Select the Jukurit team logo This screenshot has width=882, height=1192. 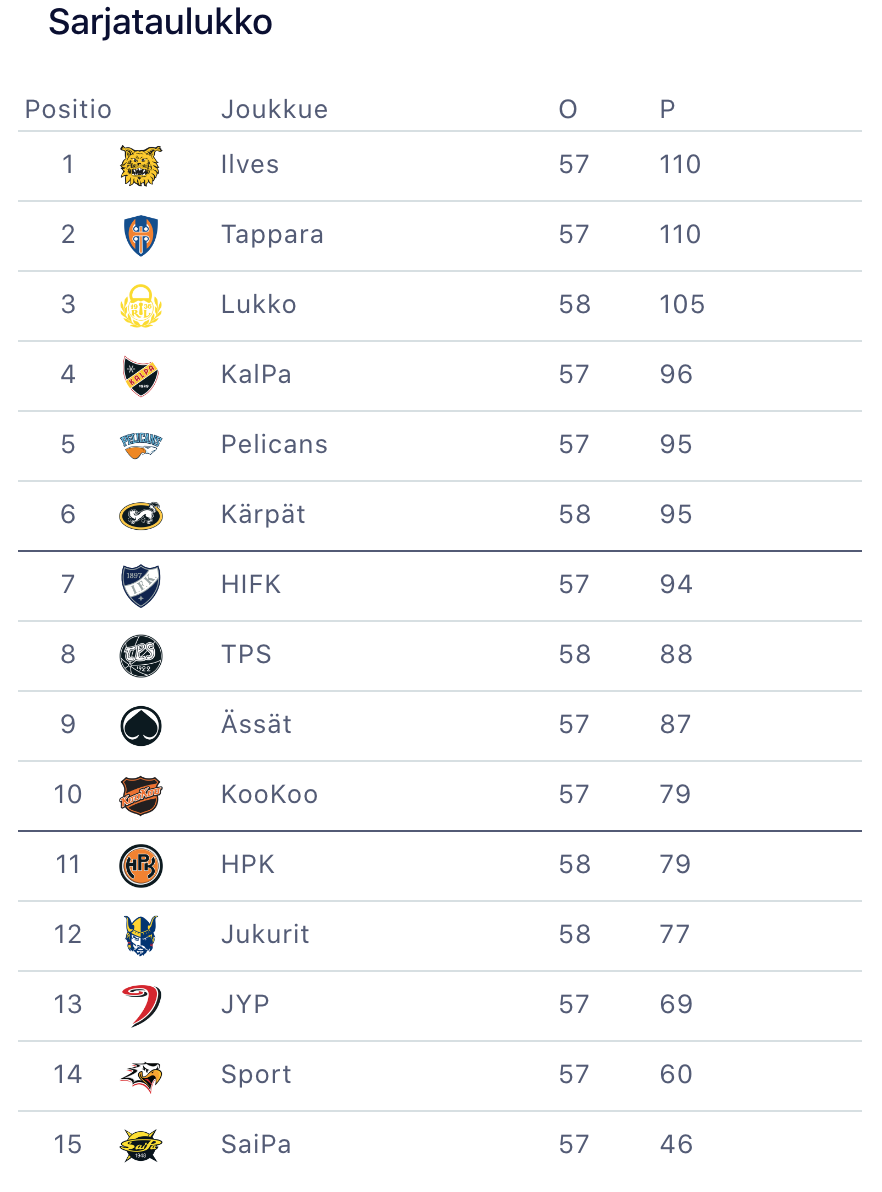coord(140,935)
